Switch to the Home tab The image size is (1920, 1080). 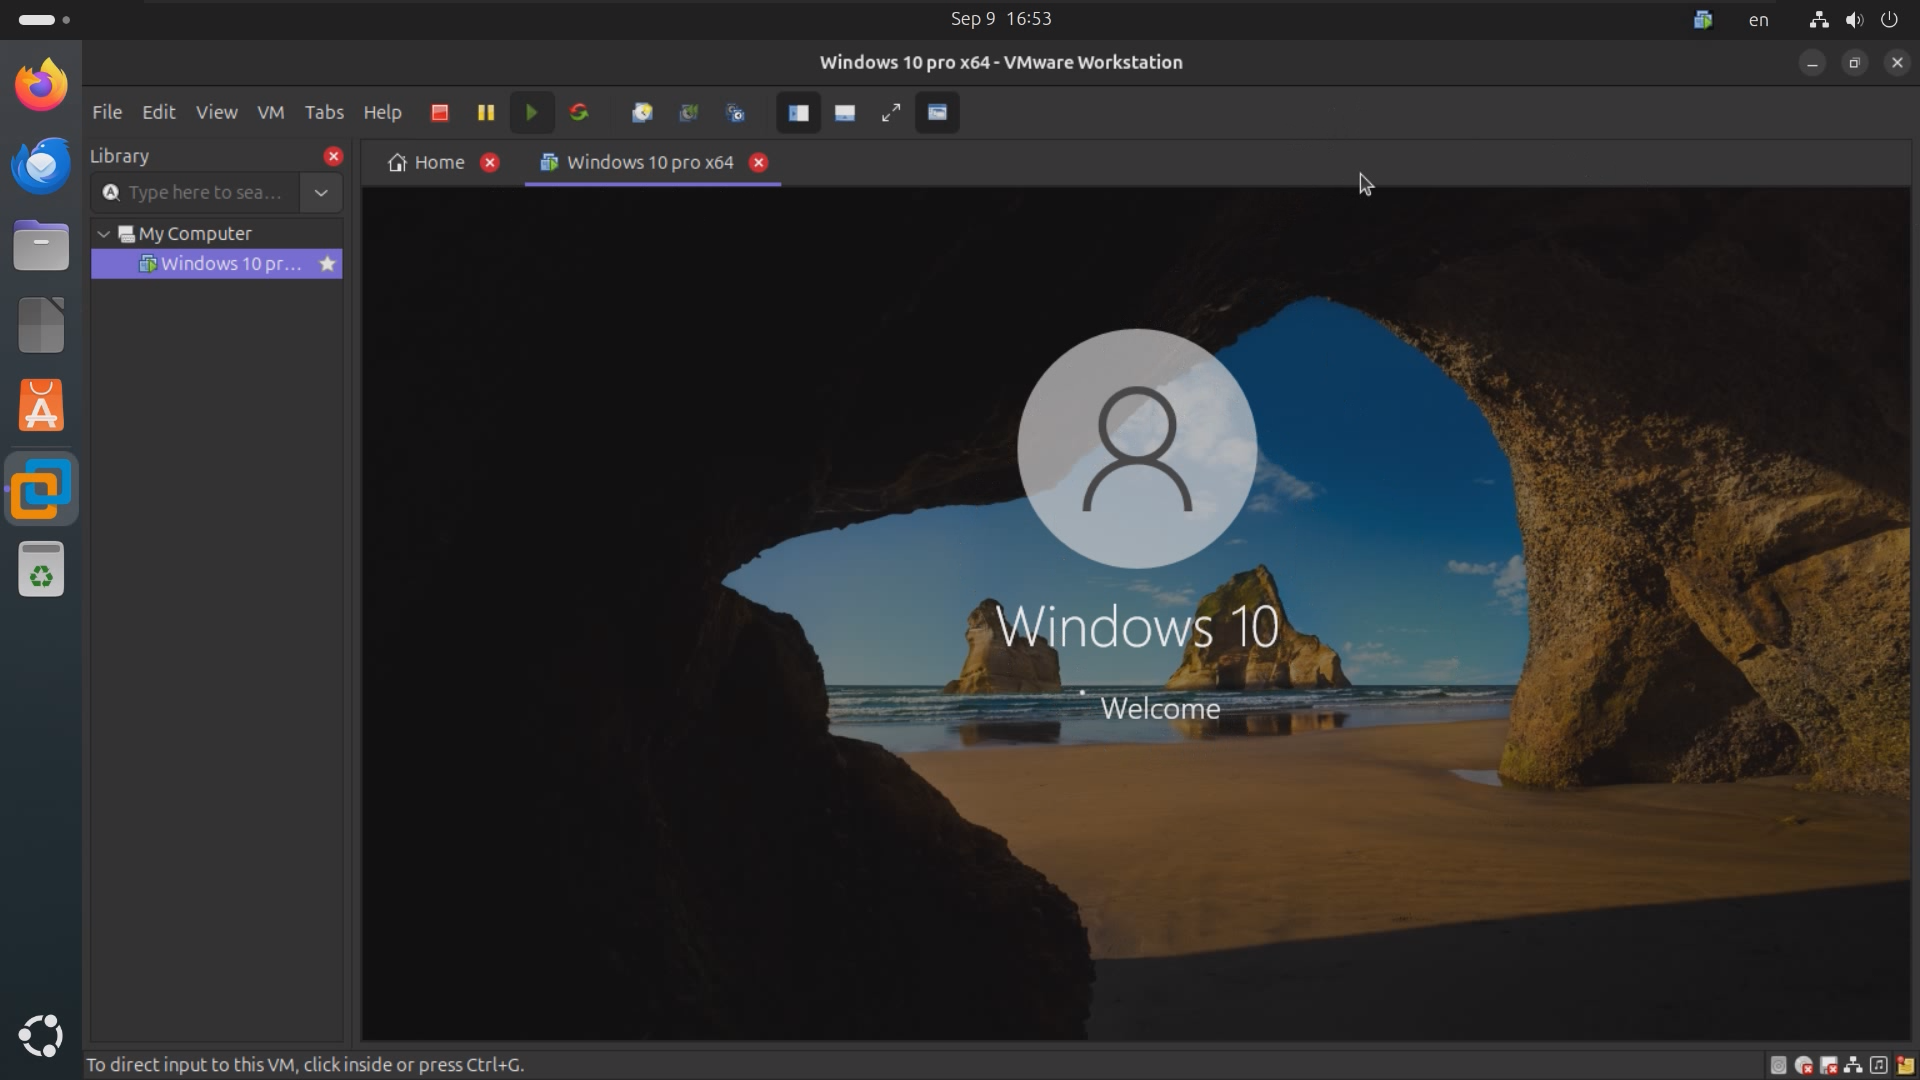tap(427, 162)
